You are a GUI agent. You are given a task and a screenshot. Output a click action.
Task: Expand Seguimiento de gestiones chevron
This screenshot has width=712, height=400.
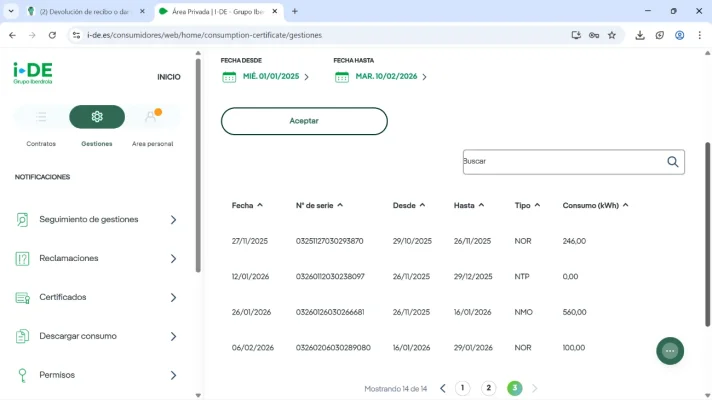click(x=173, y=220)
